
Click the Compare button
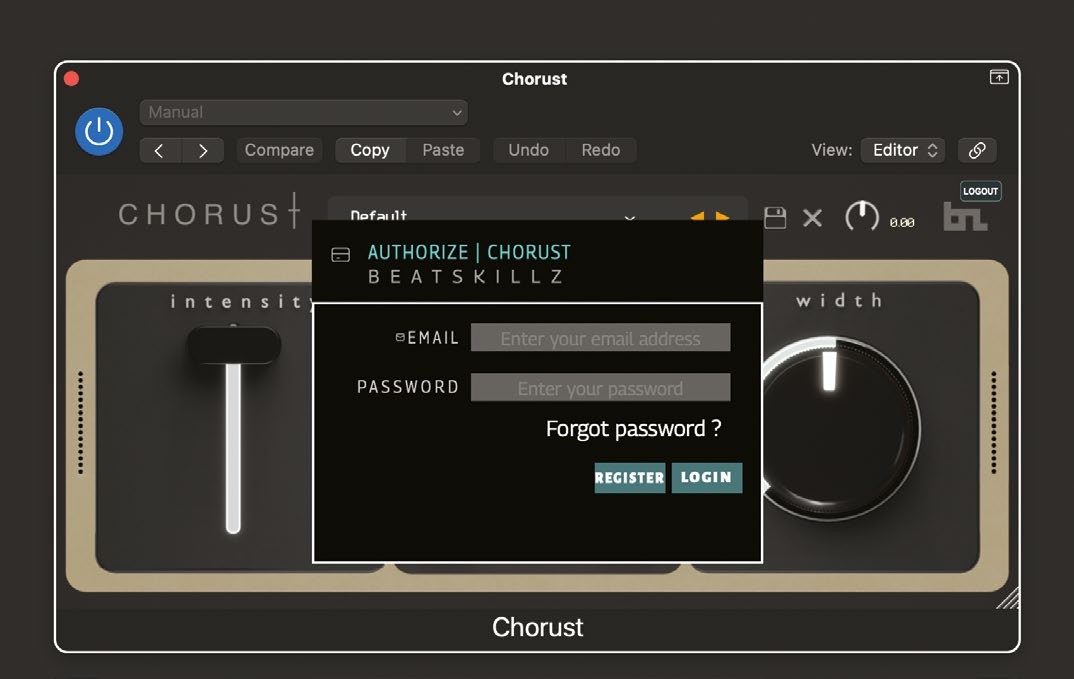[279, 150]
